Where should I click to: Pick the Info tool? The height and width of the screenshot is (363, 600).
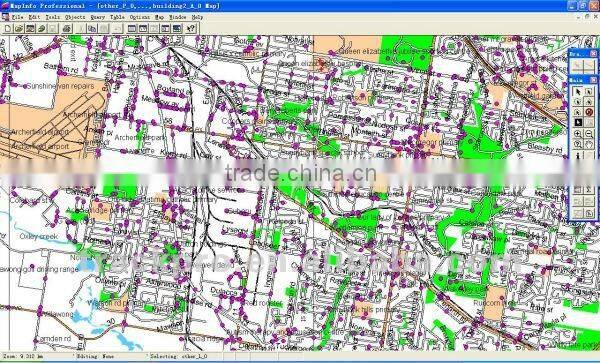point(578,155)
